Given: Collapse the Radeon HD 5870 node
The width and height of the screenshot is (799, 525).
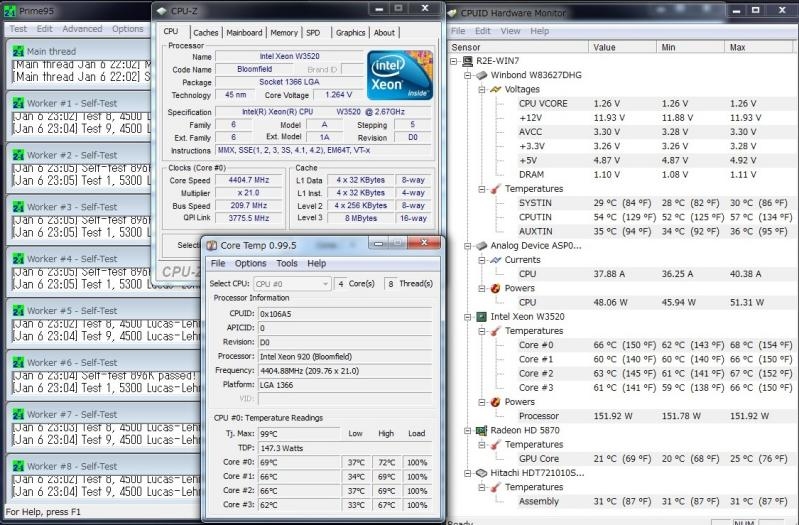Looking at the screenshot, I should pyautogui.click(x=468, y=429).
